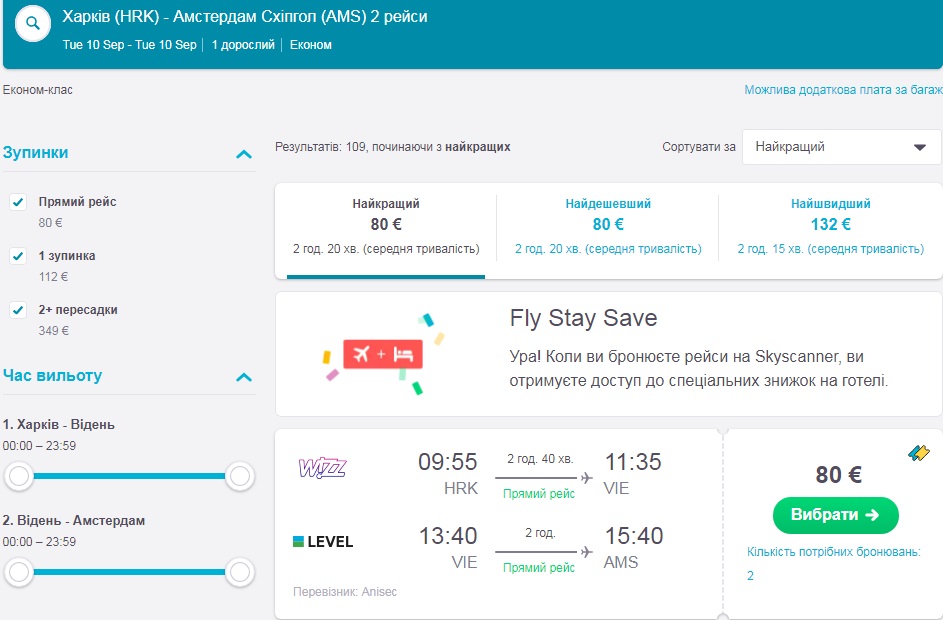
Task: Collapse the Час вильоту section chevron
Action: 243,377
